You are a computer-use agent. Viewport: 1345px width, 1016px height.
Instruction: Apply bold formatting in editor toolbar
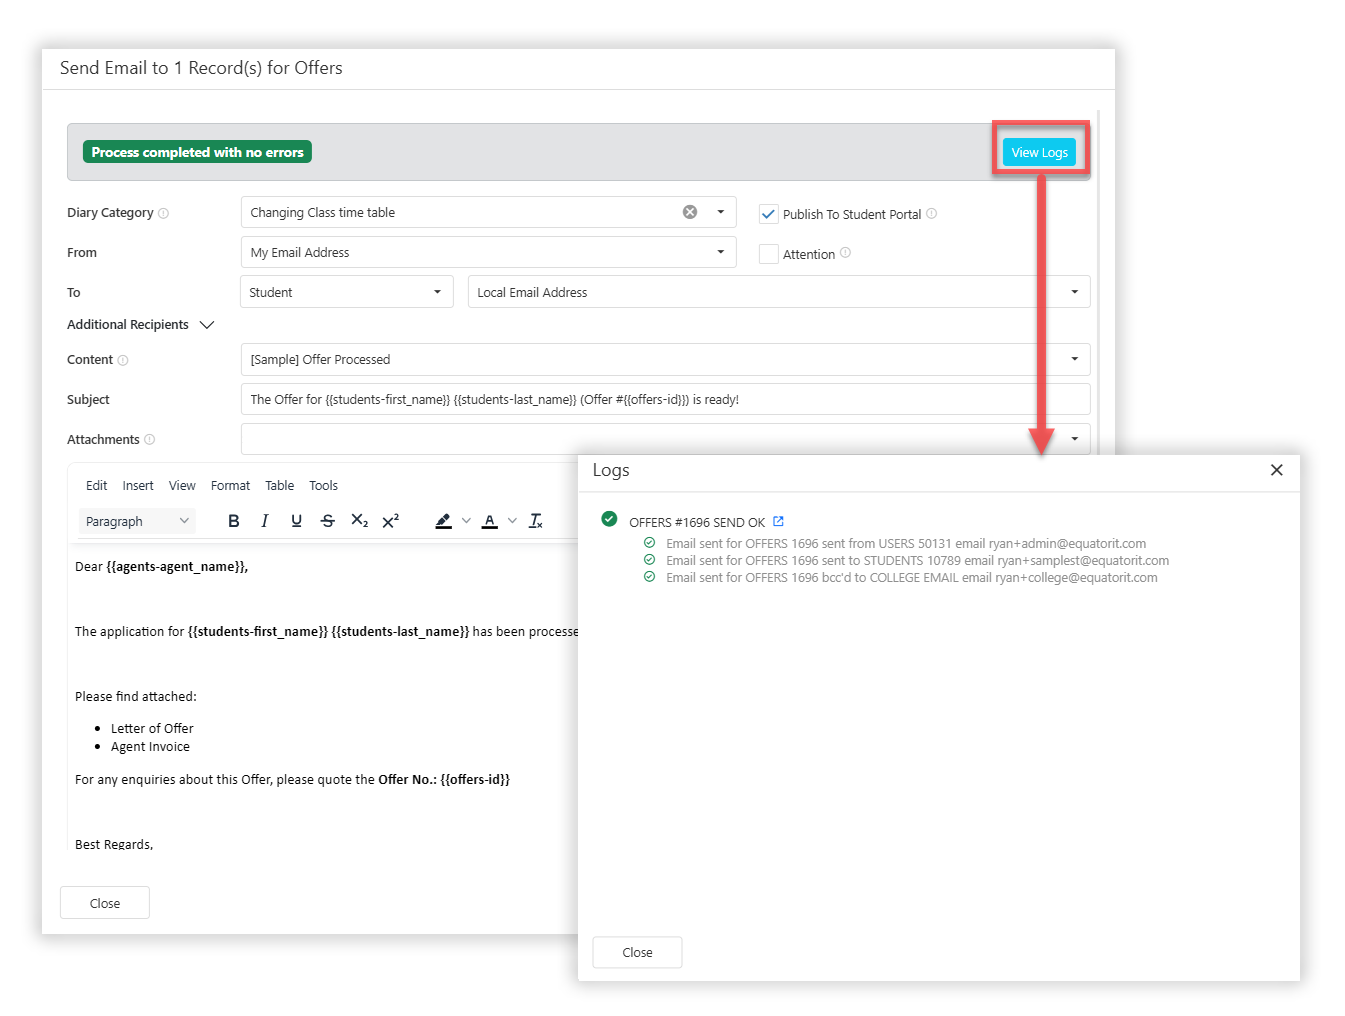pyautogui.click(x=234, y=521)
